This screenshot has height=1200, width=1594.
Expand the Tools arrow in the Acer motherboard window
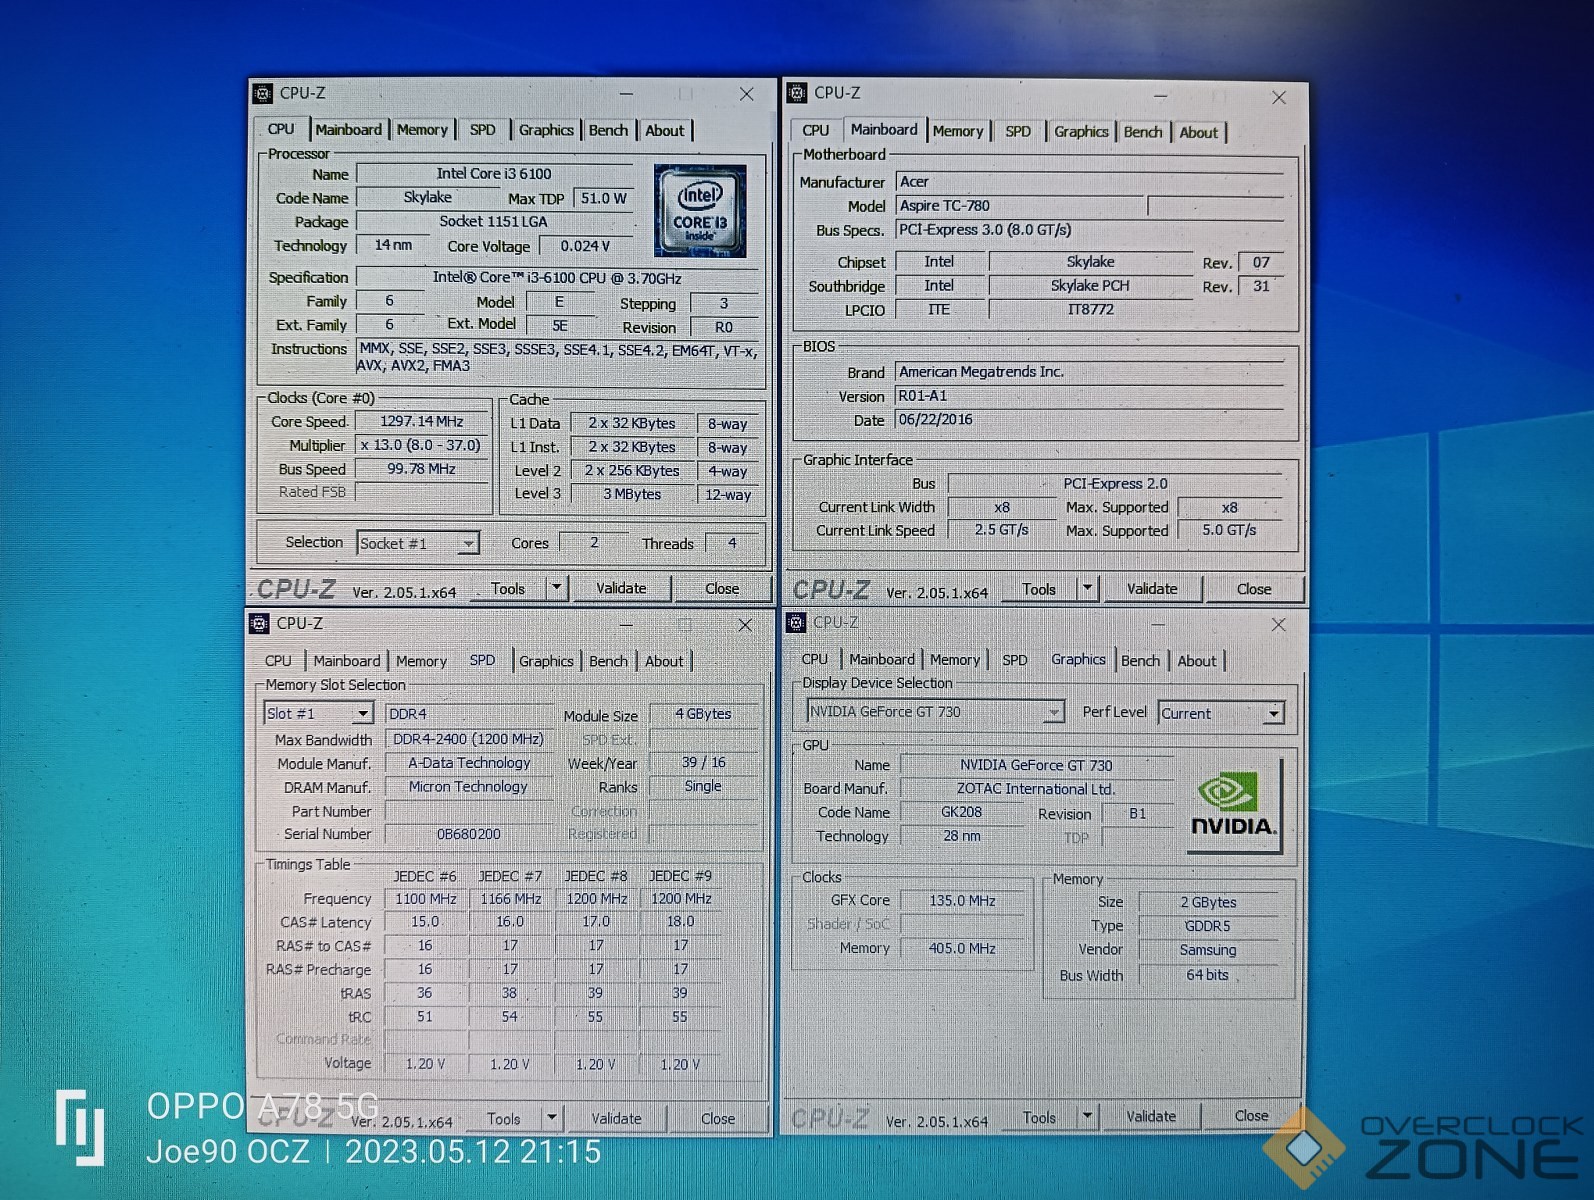coord(1088,589)
